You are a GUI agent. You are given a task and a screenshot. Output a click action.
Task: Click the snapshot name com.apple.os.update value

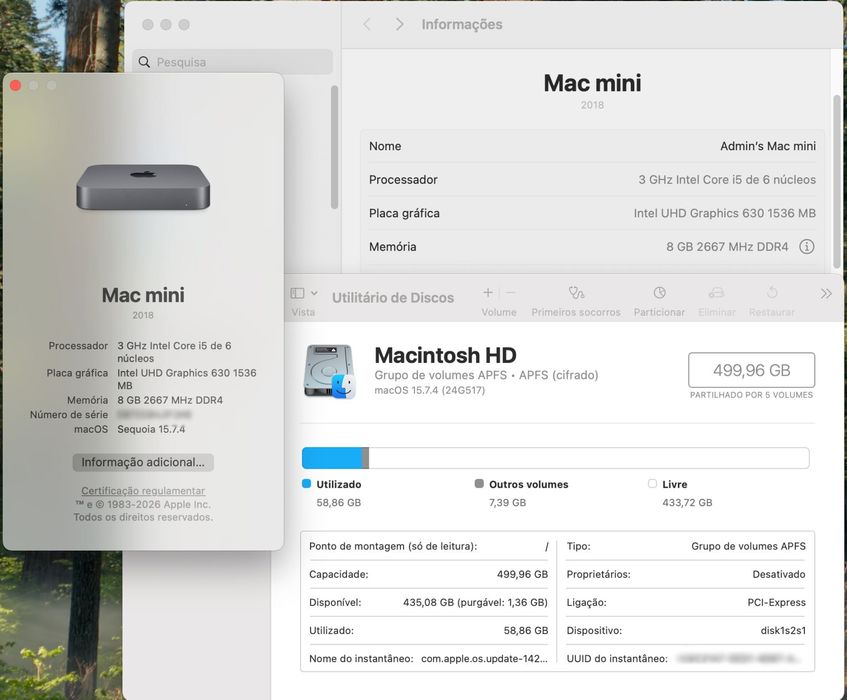pos(485,658)
